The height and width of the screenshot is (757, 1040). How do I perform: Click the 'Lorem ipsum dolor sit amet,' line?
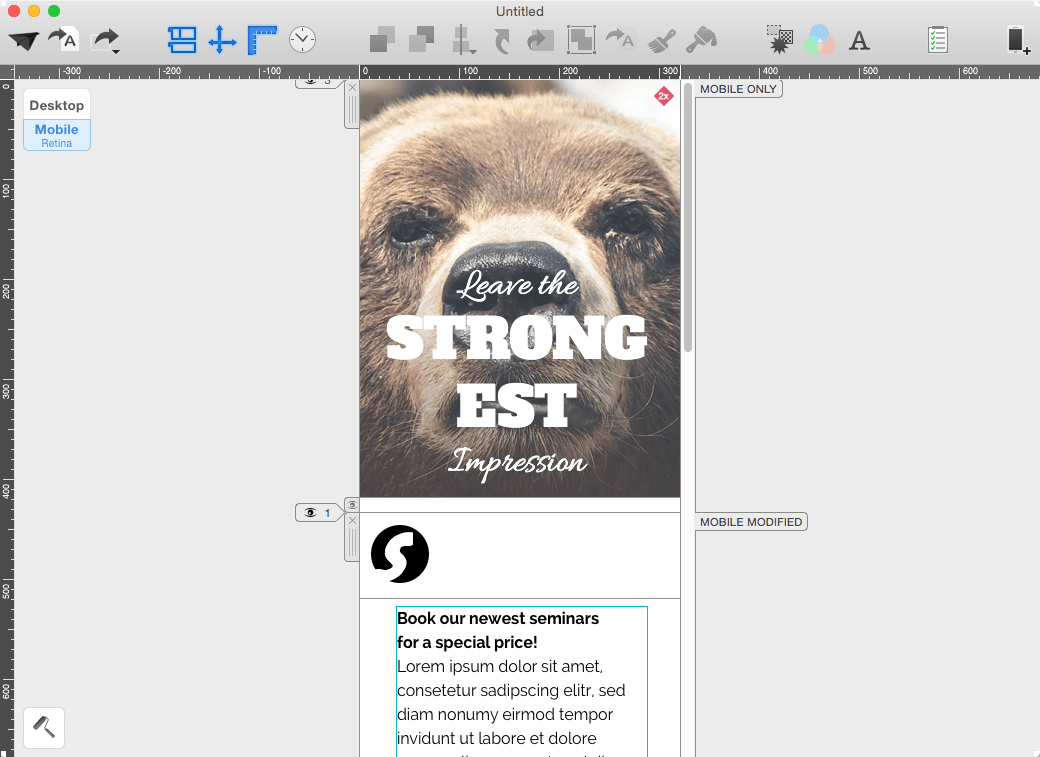click(x=500, y=666)
